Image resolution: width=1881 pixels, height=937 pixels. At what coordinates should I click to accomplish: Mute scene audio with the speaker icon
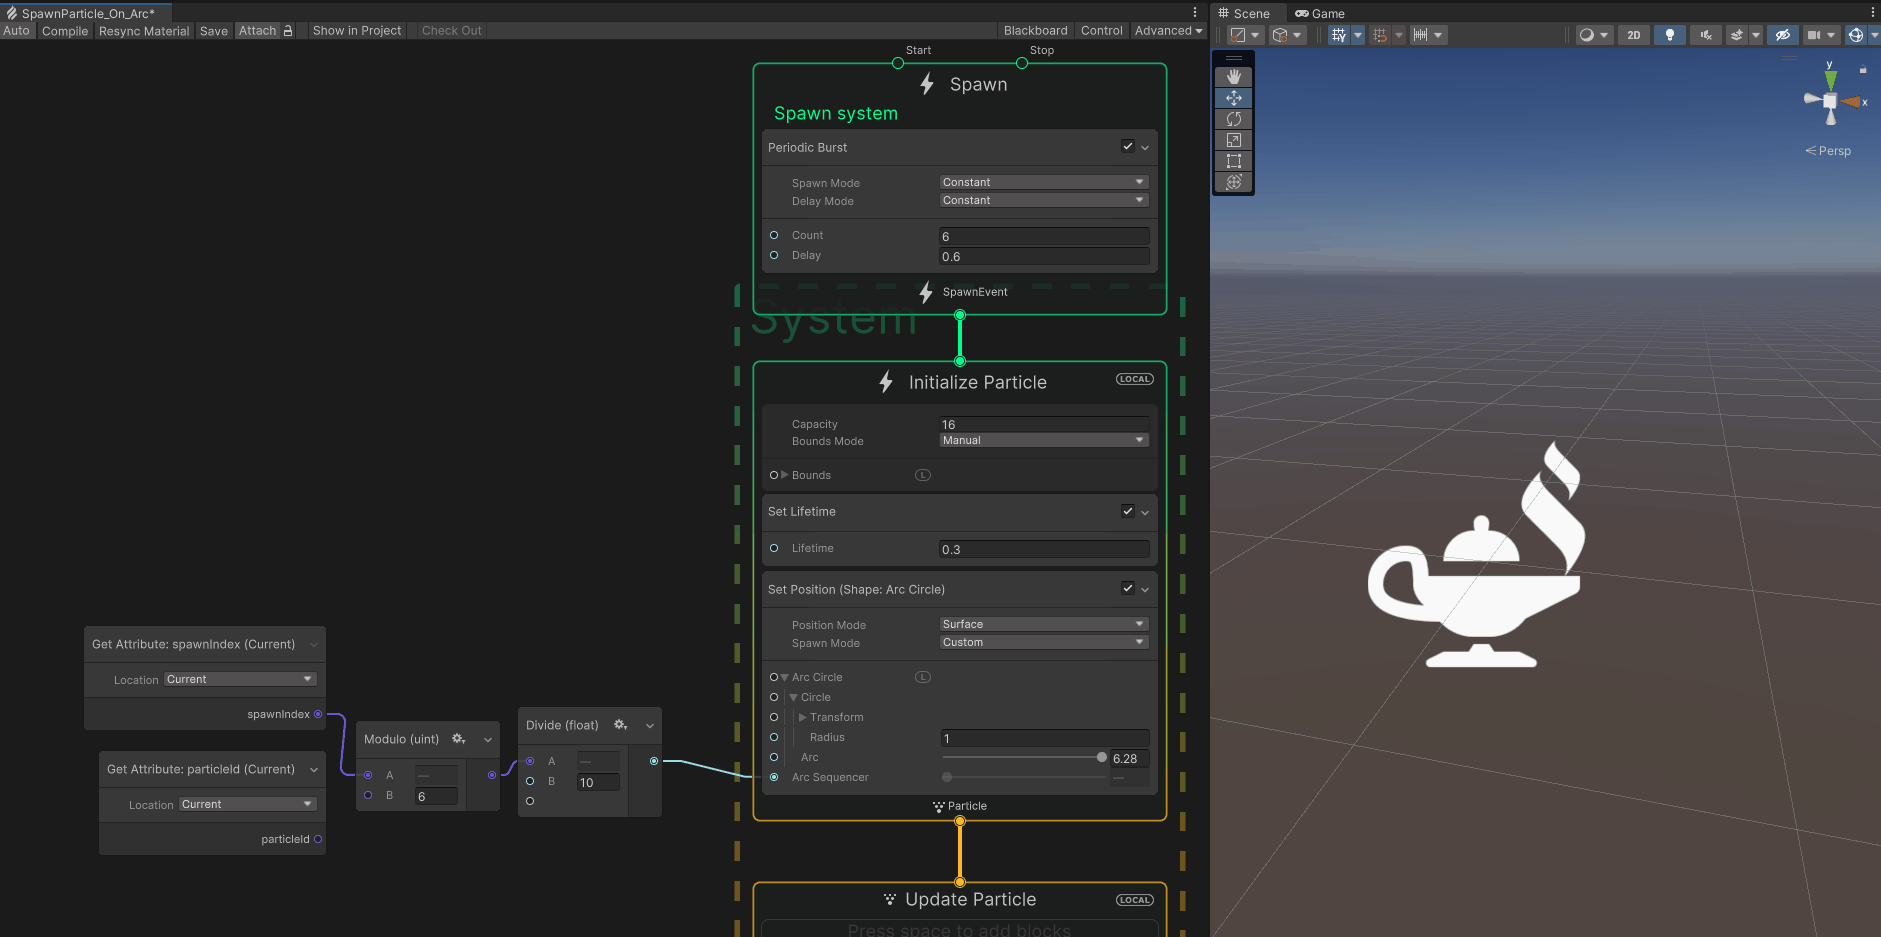pos(1704,34)
